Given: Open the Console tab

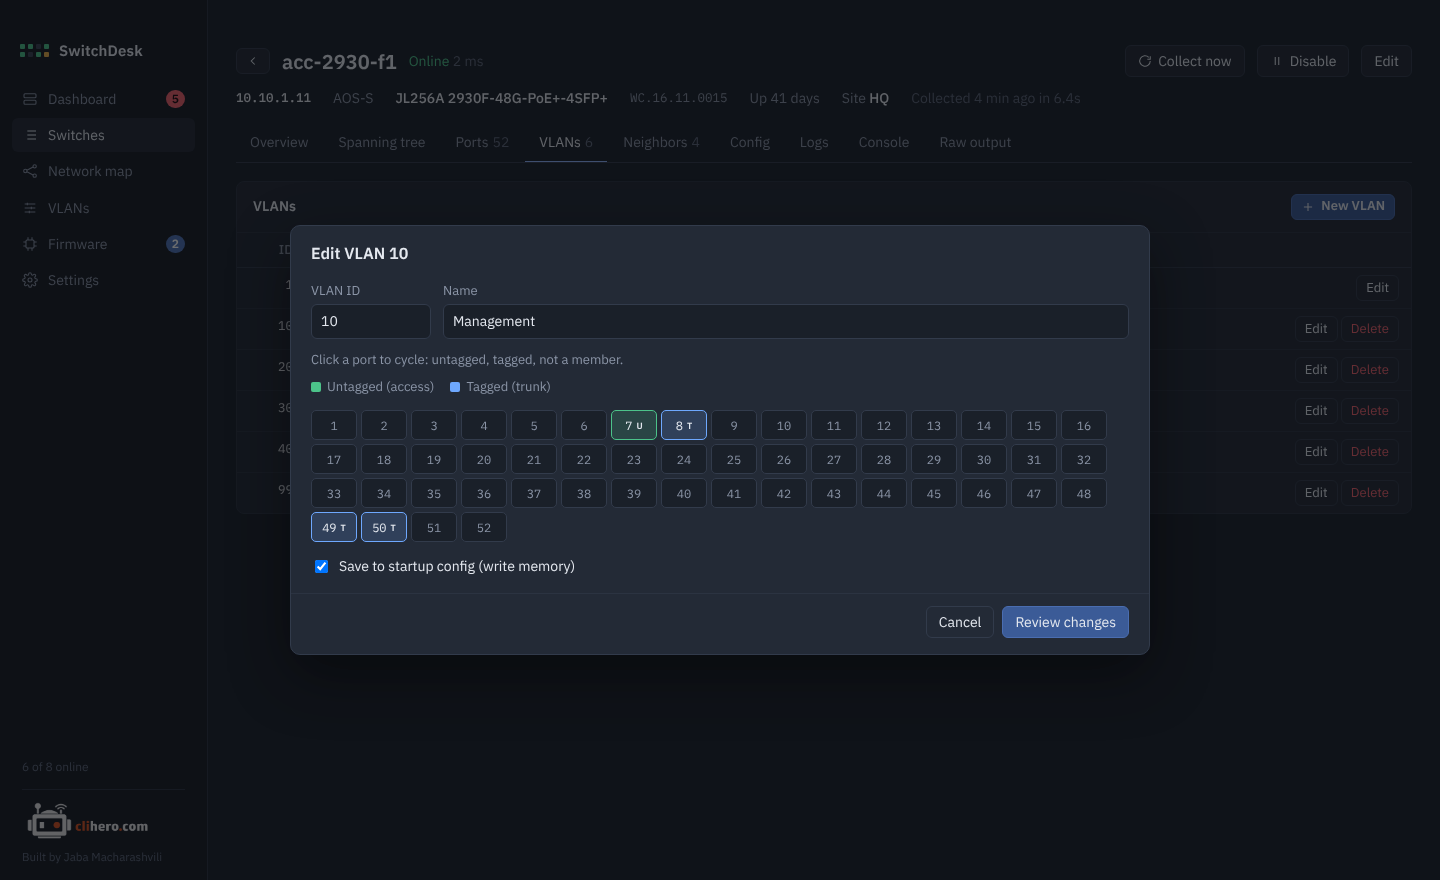Looking at the screenshot, I should (884, 142).
